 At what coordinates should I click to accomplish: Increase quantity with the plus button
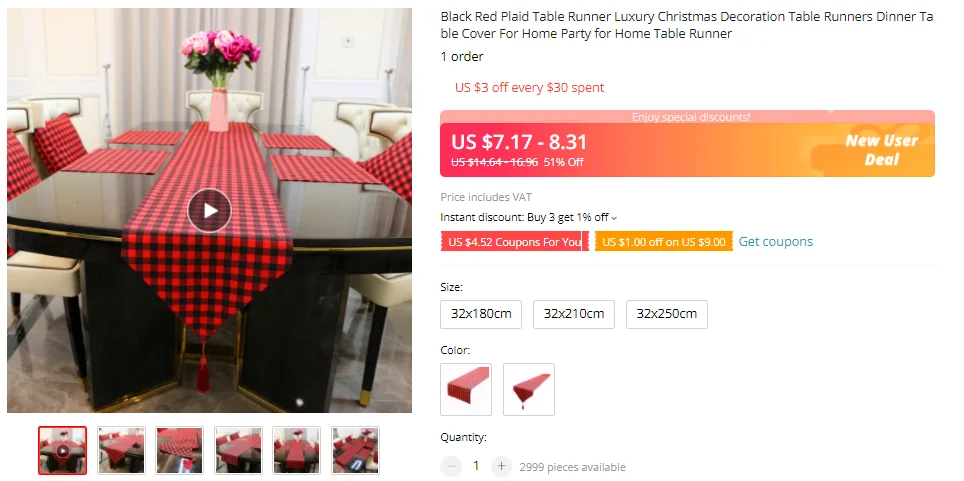pos(501,466)
